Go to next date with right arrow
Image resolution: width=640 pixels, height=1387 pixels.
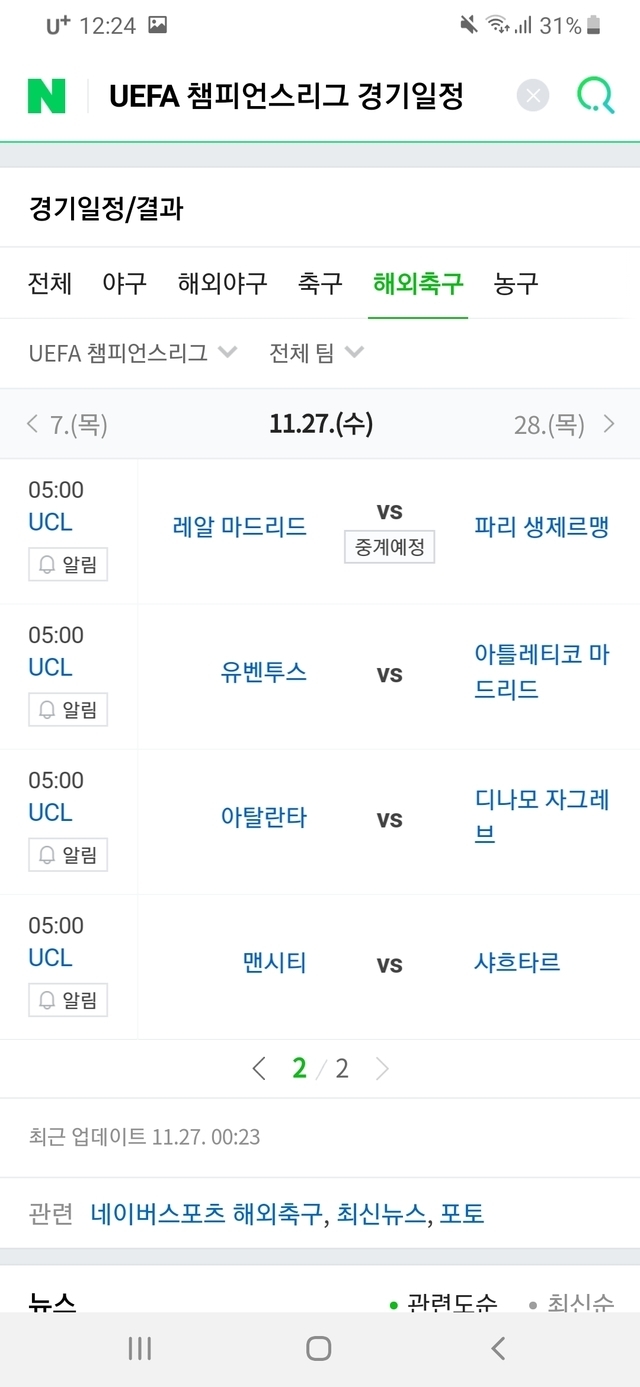pos(609,424)
